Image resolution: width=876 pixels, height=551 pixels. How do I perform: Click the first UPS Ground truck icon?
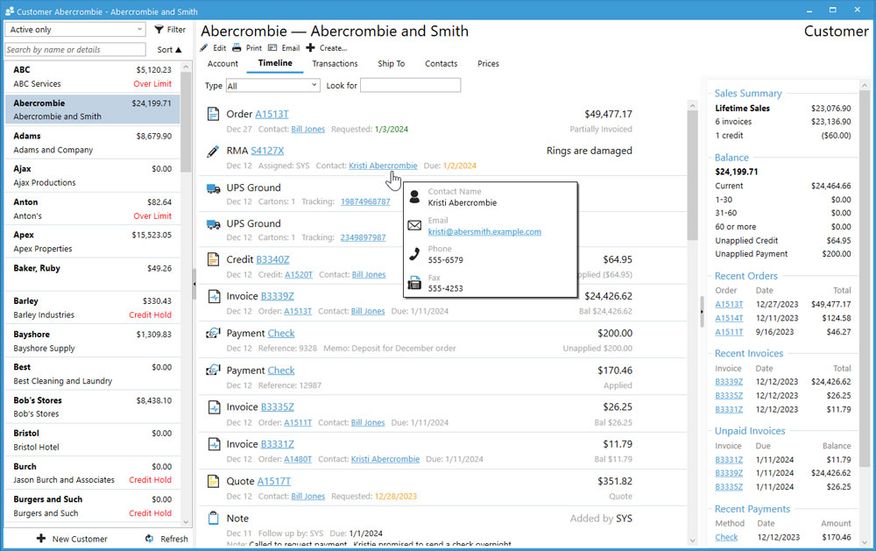(212, 188)
